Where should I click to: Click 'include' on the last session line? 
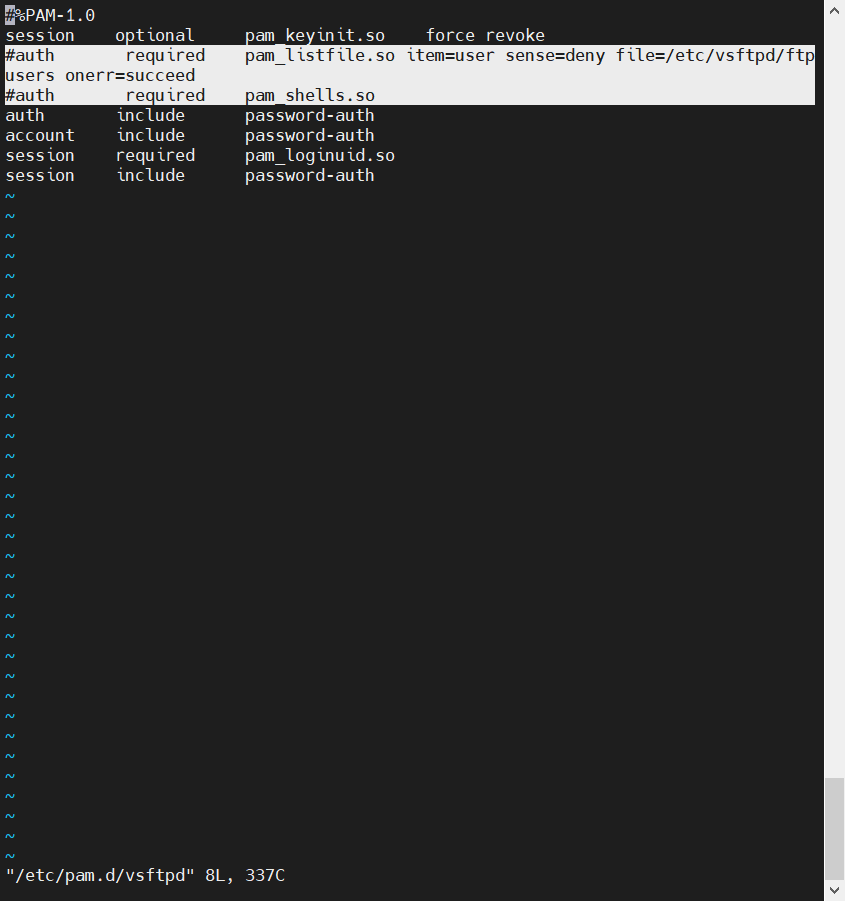pos(151,176)
